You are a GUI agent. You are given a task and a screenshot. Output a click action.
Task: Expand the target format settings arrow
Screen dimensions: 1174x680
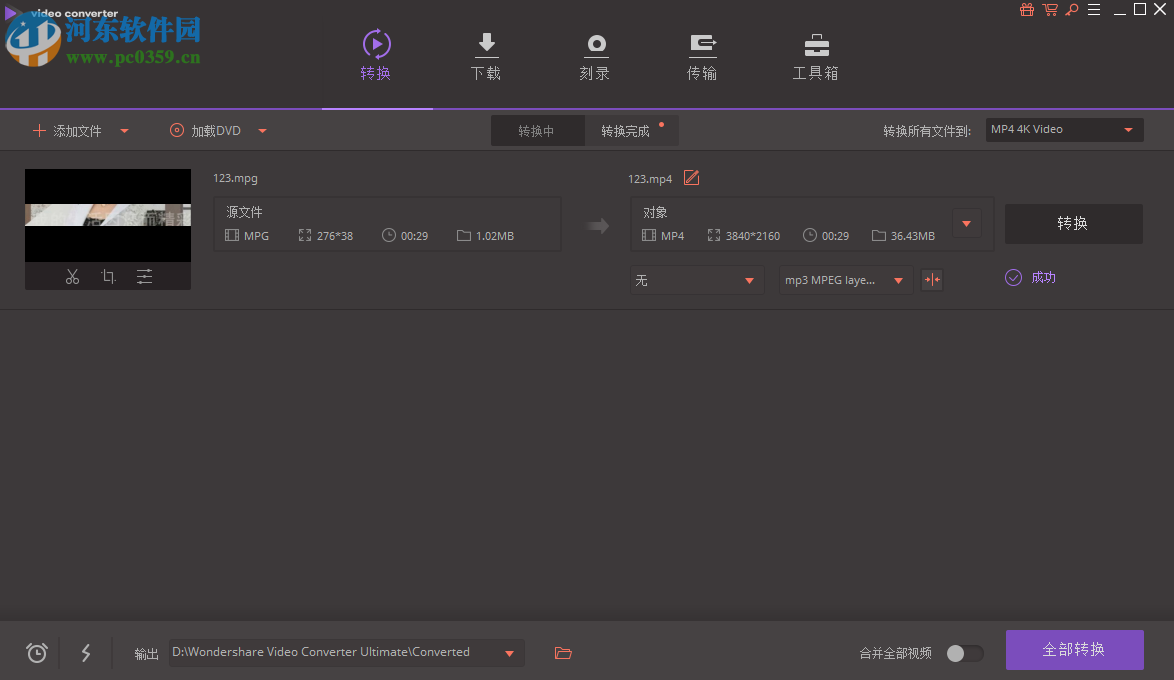(967, 224)
